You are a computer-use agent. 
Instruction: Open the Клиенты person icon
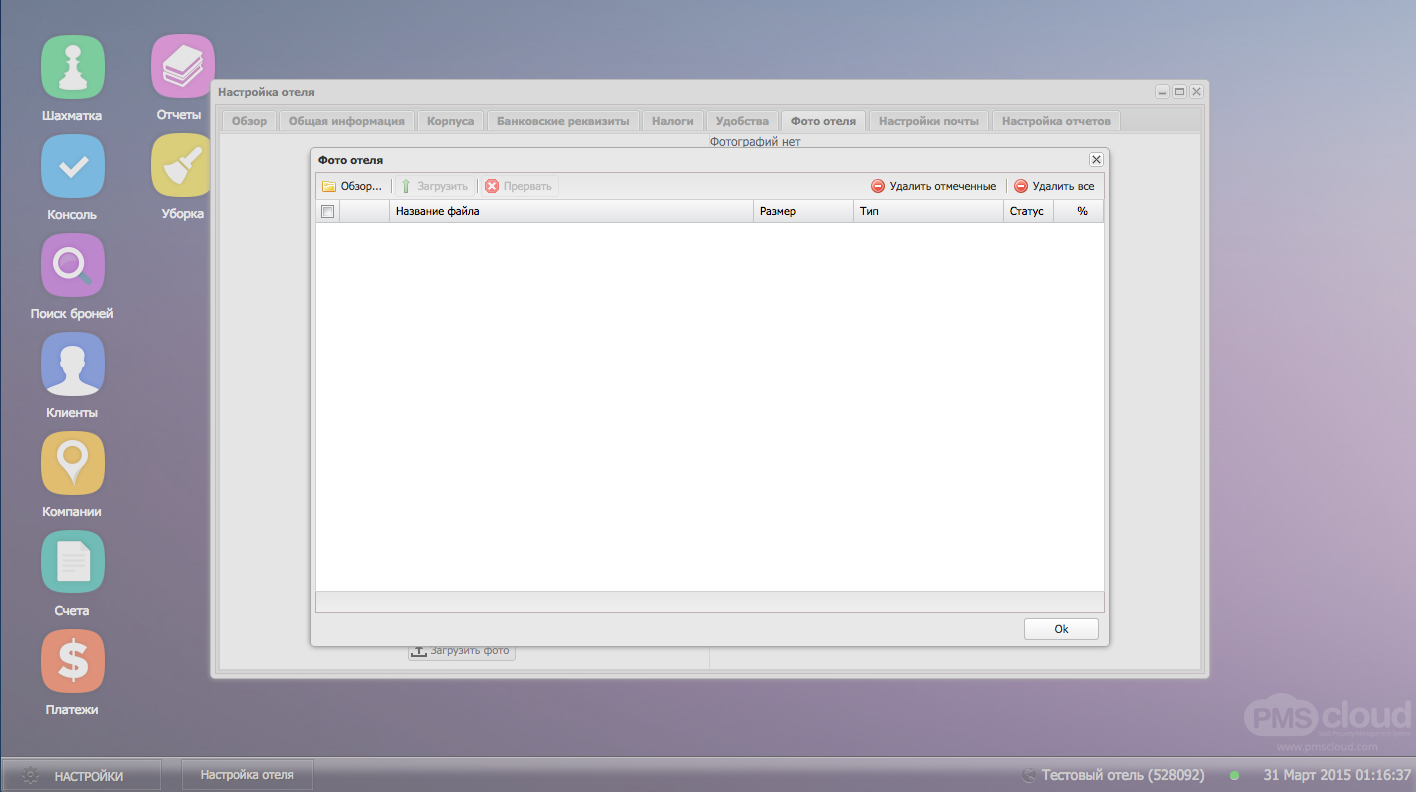72,364
